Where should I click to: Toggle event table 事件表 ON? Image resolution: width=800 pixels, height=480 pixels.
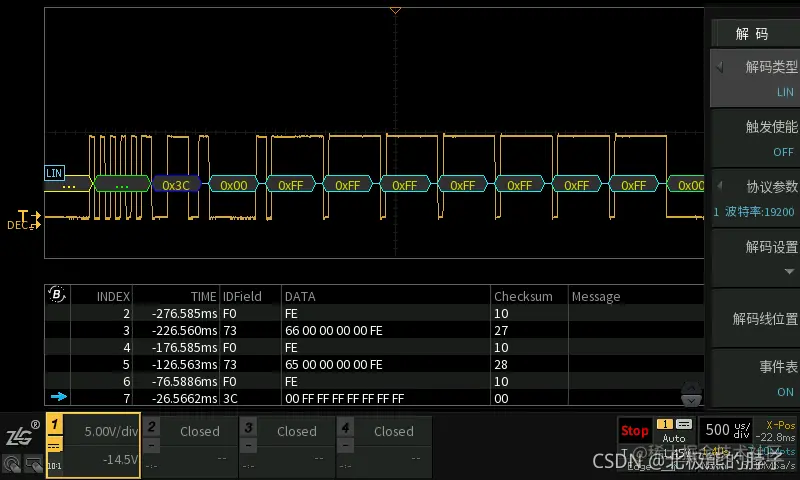(755, 378)
